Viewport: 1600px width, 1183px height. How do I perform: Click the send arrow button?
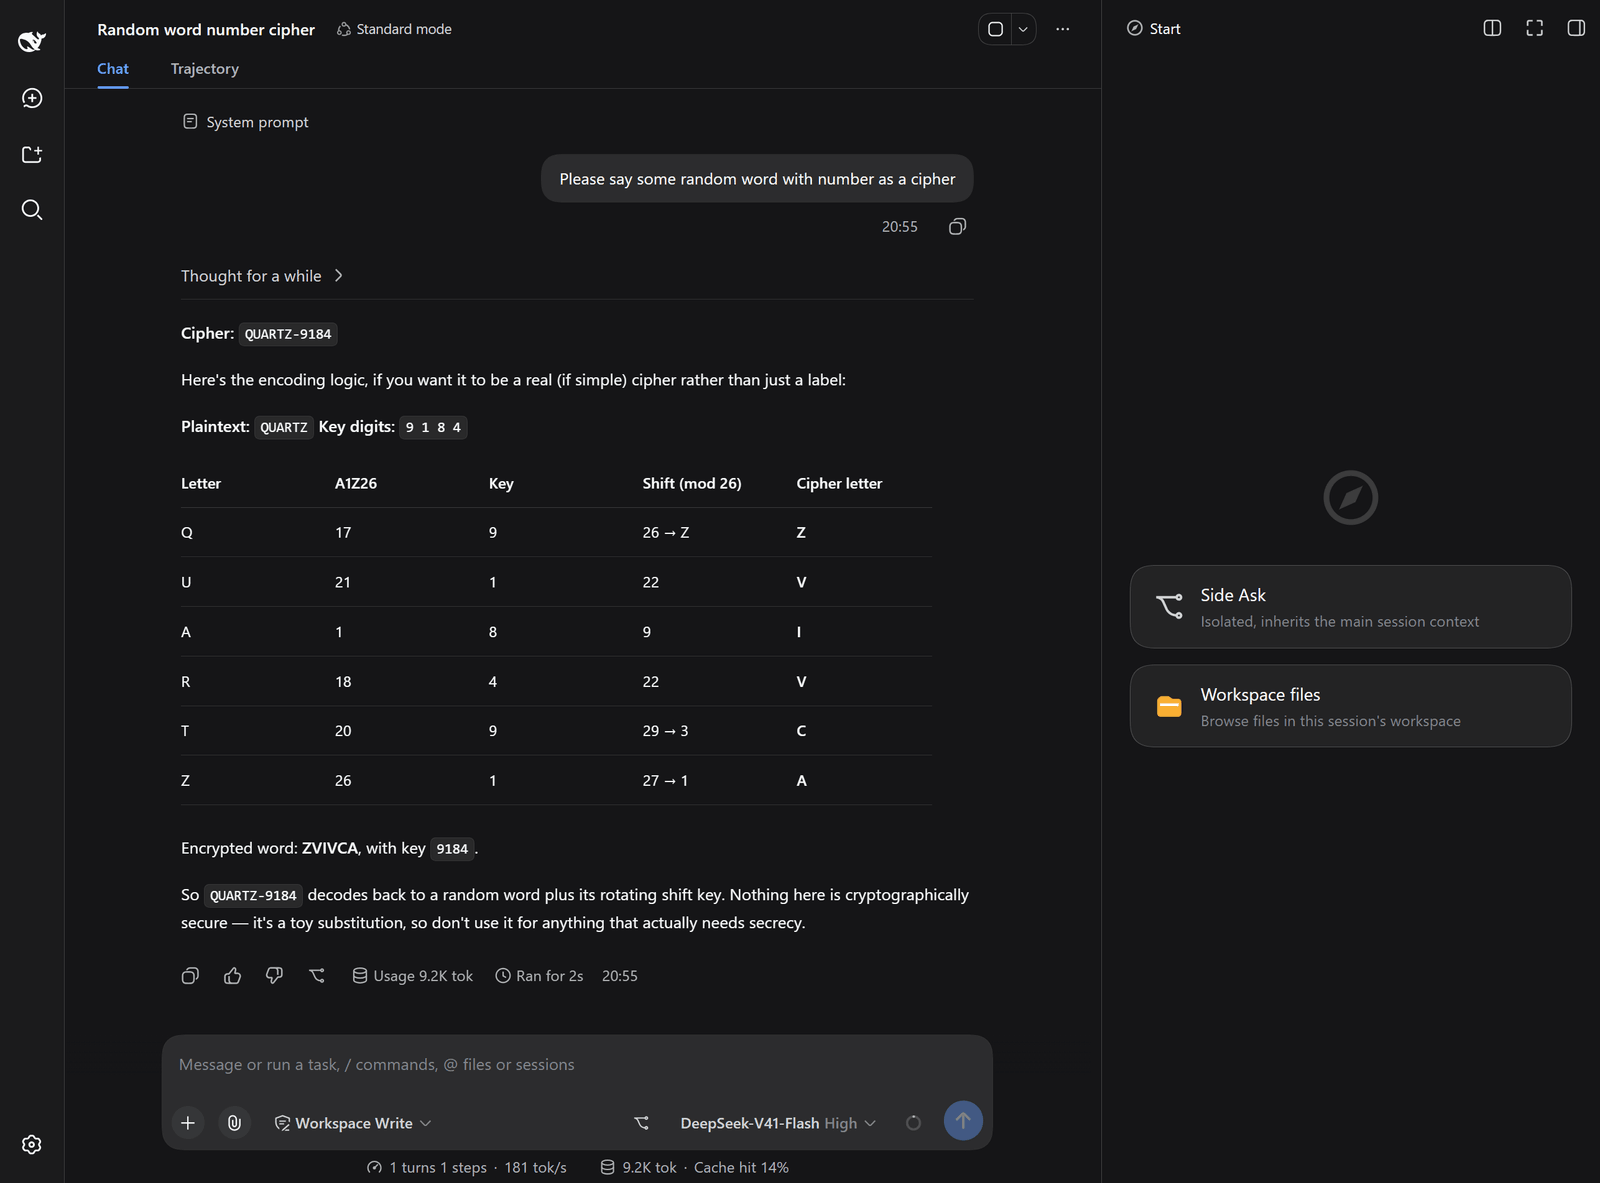pos(963,1121)
